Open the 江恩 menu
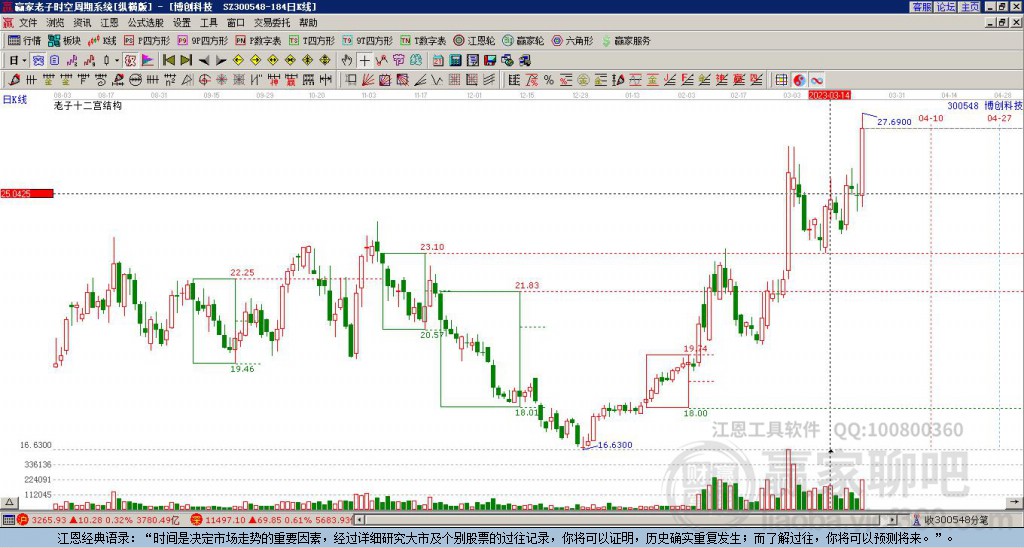This screenshot has height=548, width=1024. (x=109, y=23)
